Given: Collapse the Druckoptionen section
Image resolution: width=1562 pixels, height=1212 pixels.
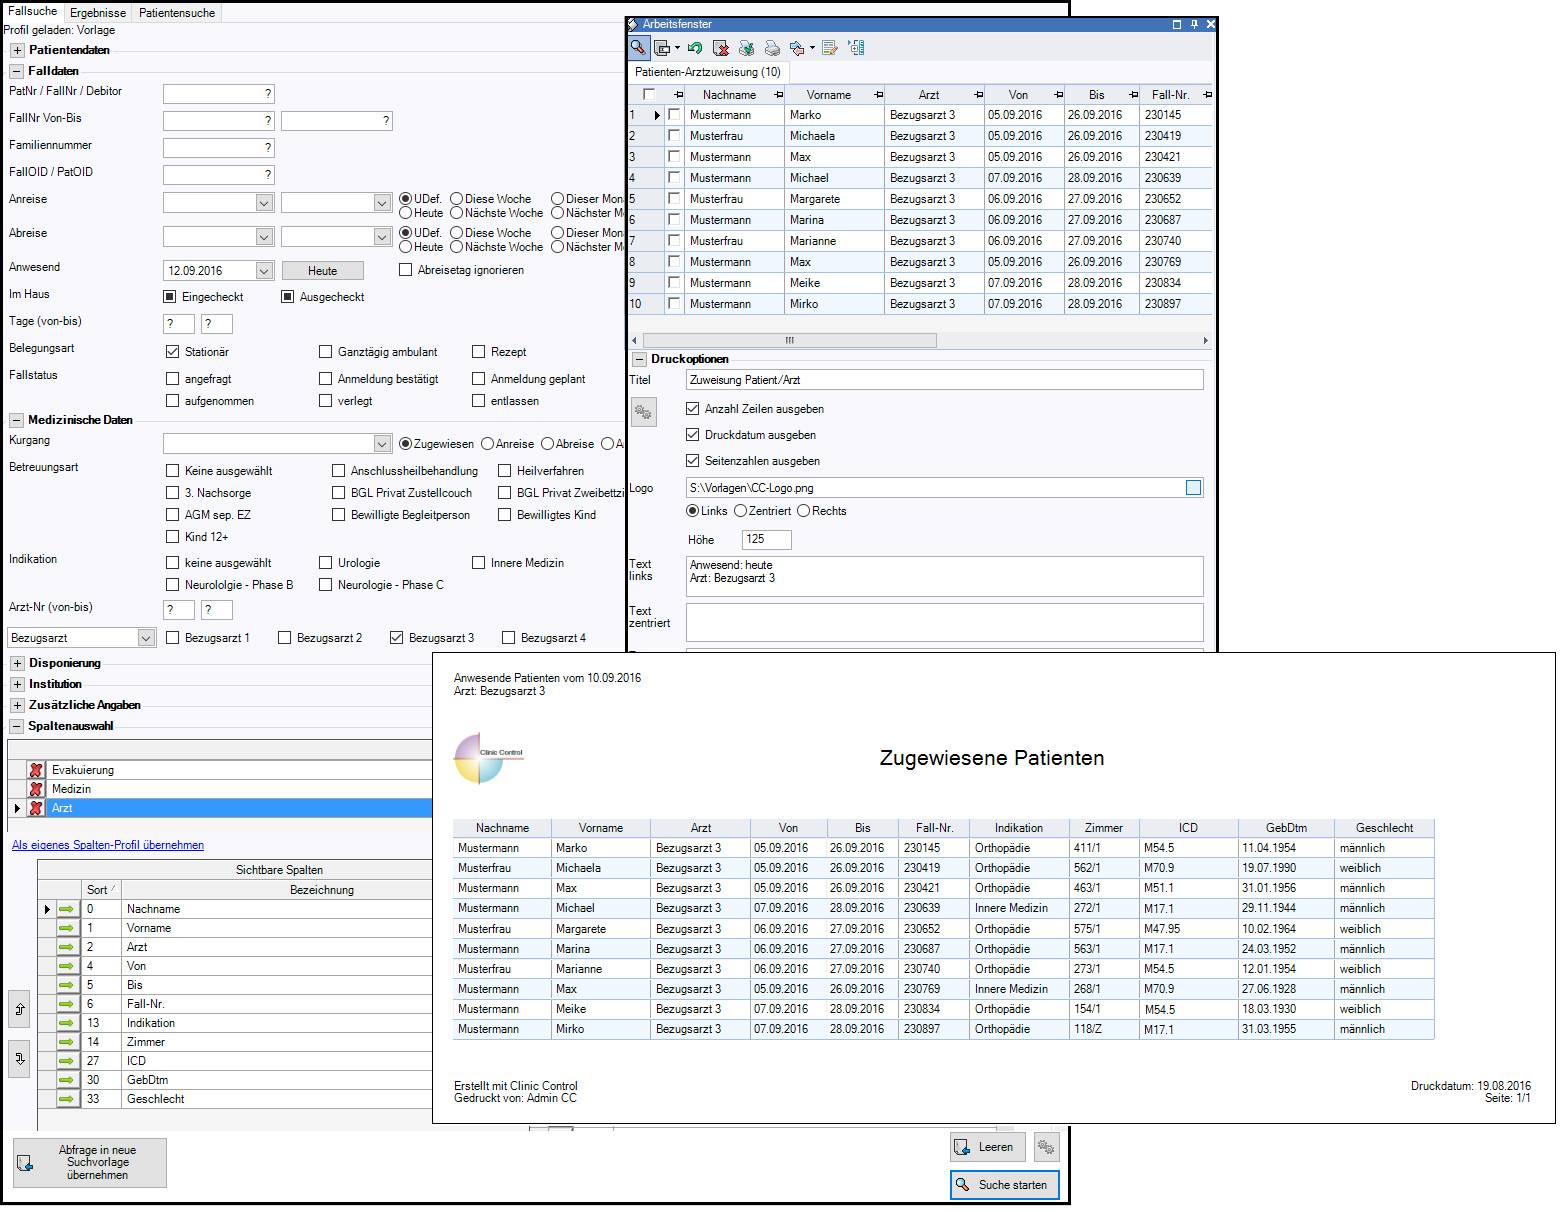Looking at the screenshot, I should (639, 359).
